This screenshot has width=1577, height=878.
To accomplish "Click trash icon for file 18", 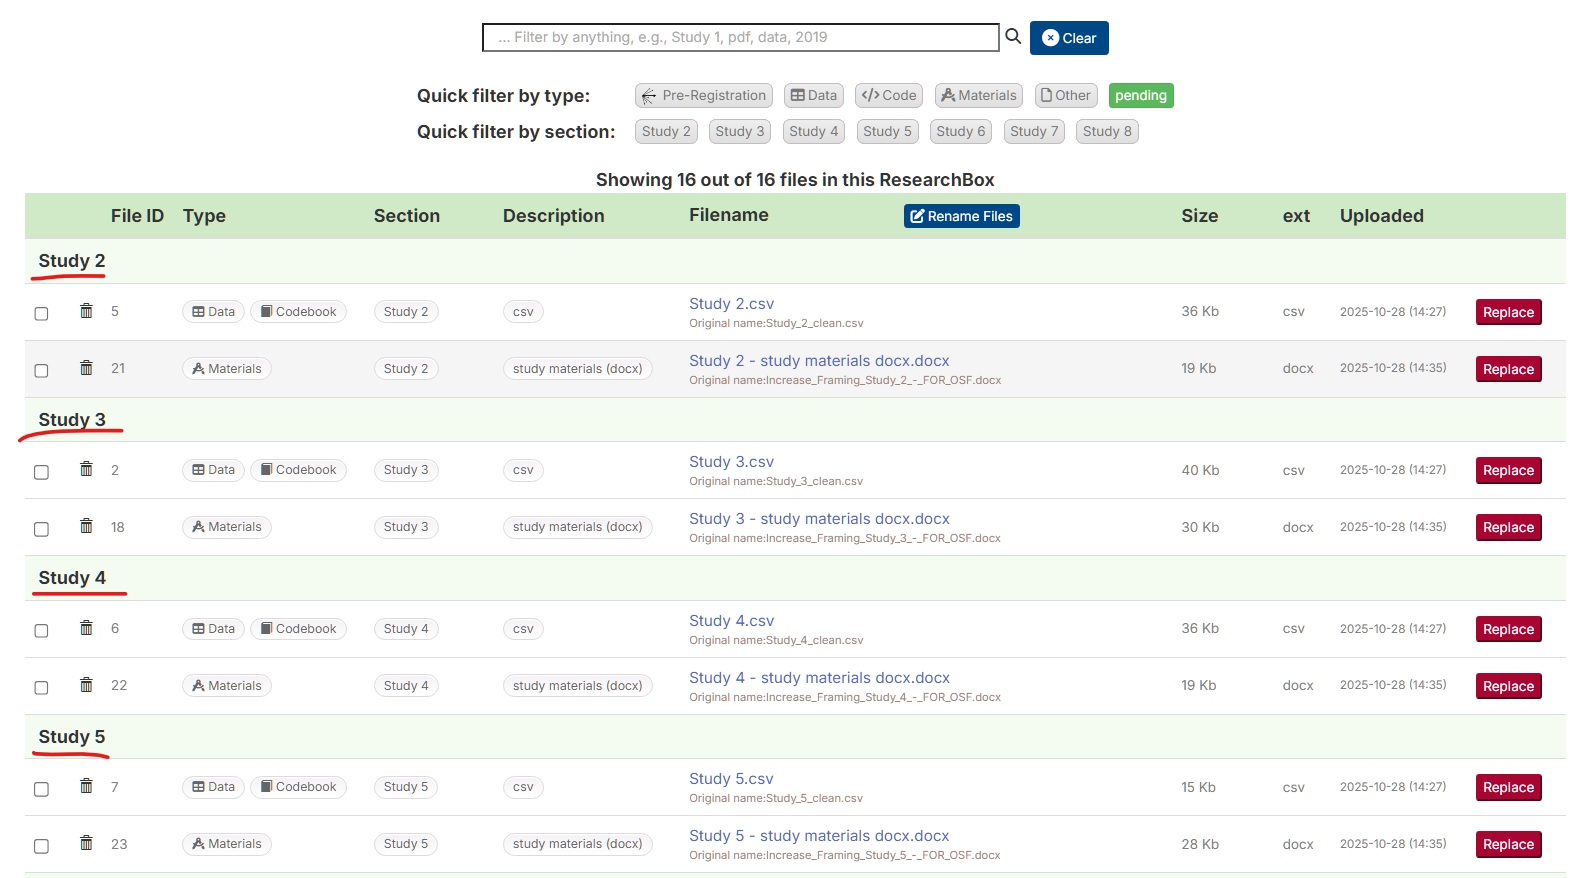I will click(87, 526).
